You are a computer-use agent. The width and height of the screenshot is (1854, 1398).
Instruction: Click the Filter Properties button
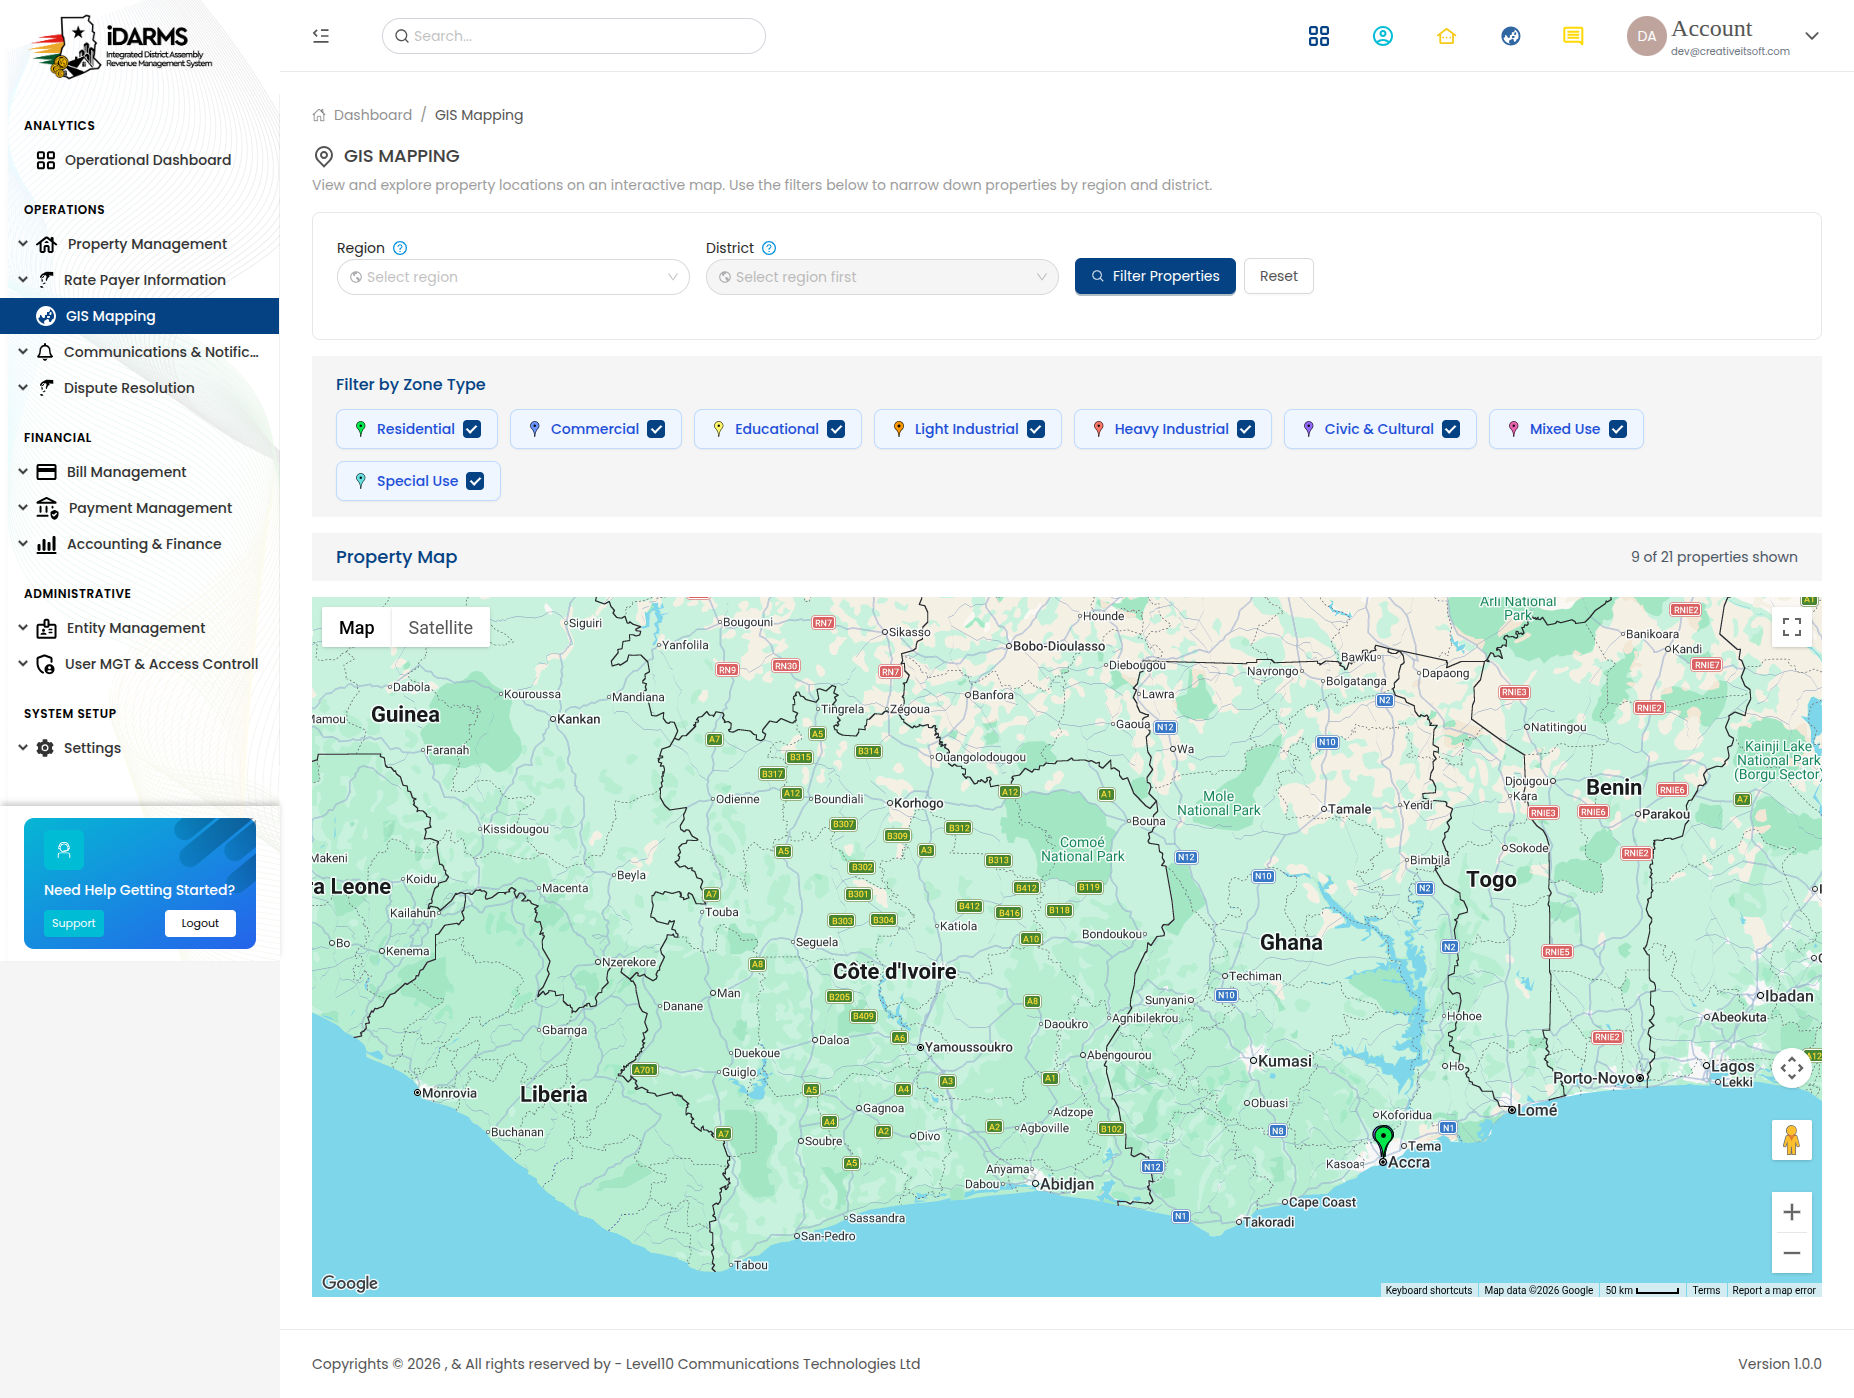click(1155, 276)
